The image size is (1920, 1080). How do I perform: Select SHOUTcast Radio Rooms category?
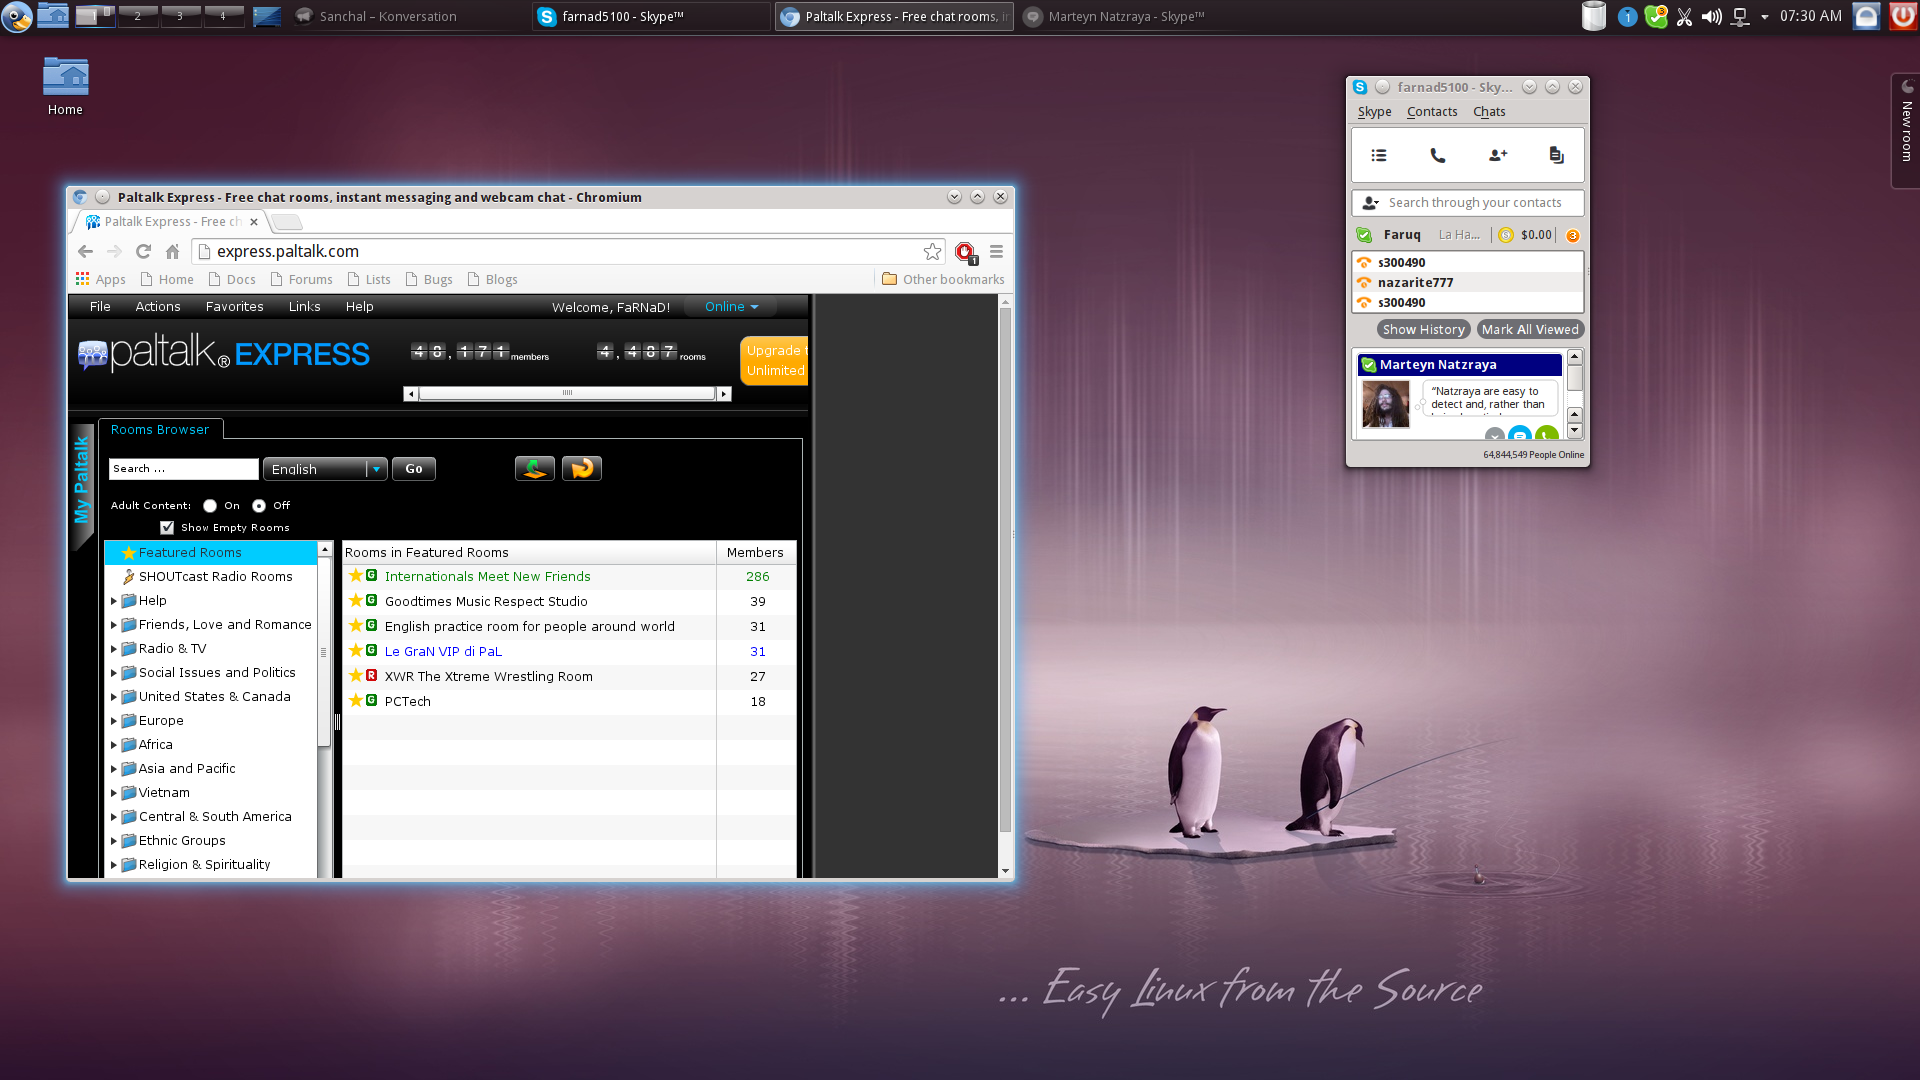pos(211,577)
